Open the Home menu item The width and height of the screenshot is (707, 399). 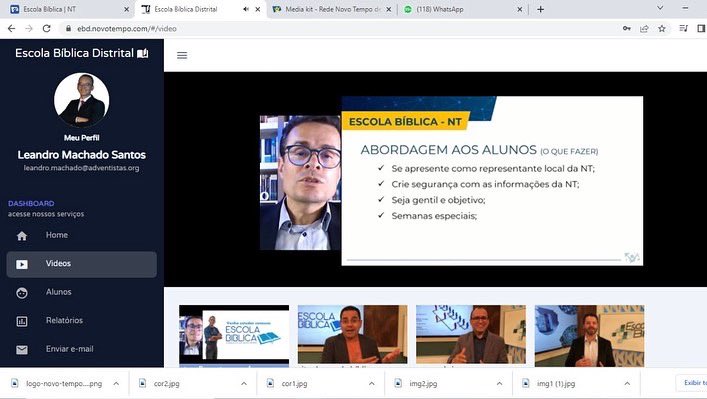tap(82, 235)
